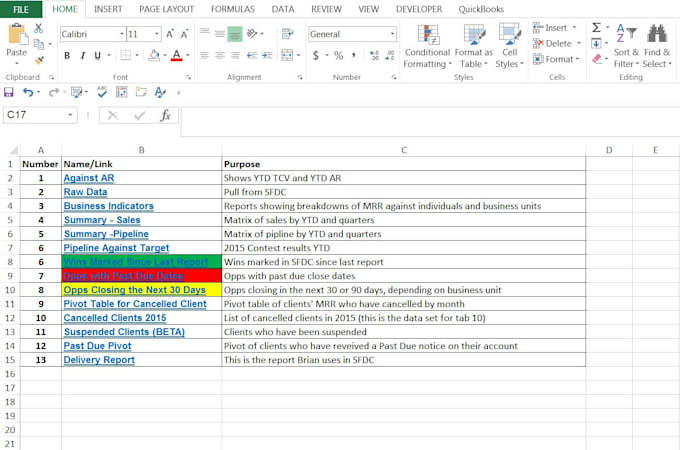Click the Copy icon in Clipboard group
The height and width of the screenshot is (450, 680).
(x=39, y=44)
